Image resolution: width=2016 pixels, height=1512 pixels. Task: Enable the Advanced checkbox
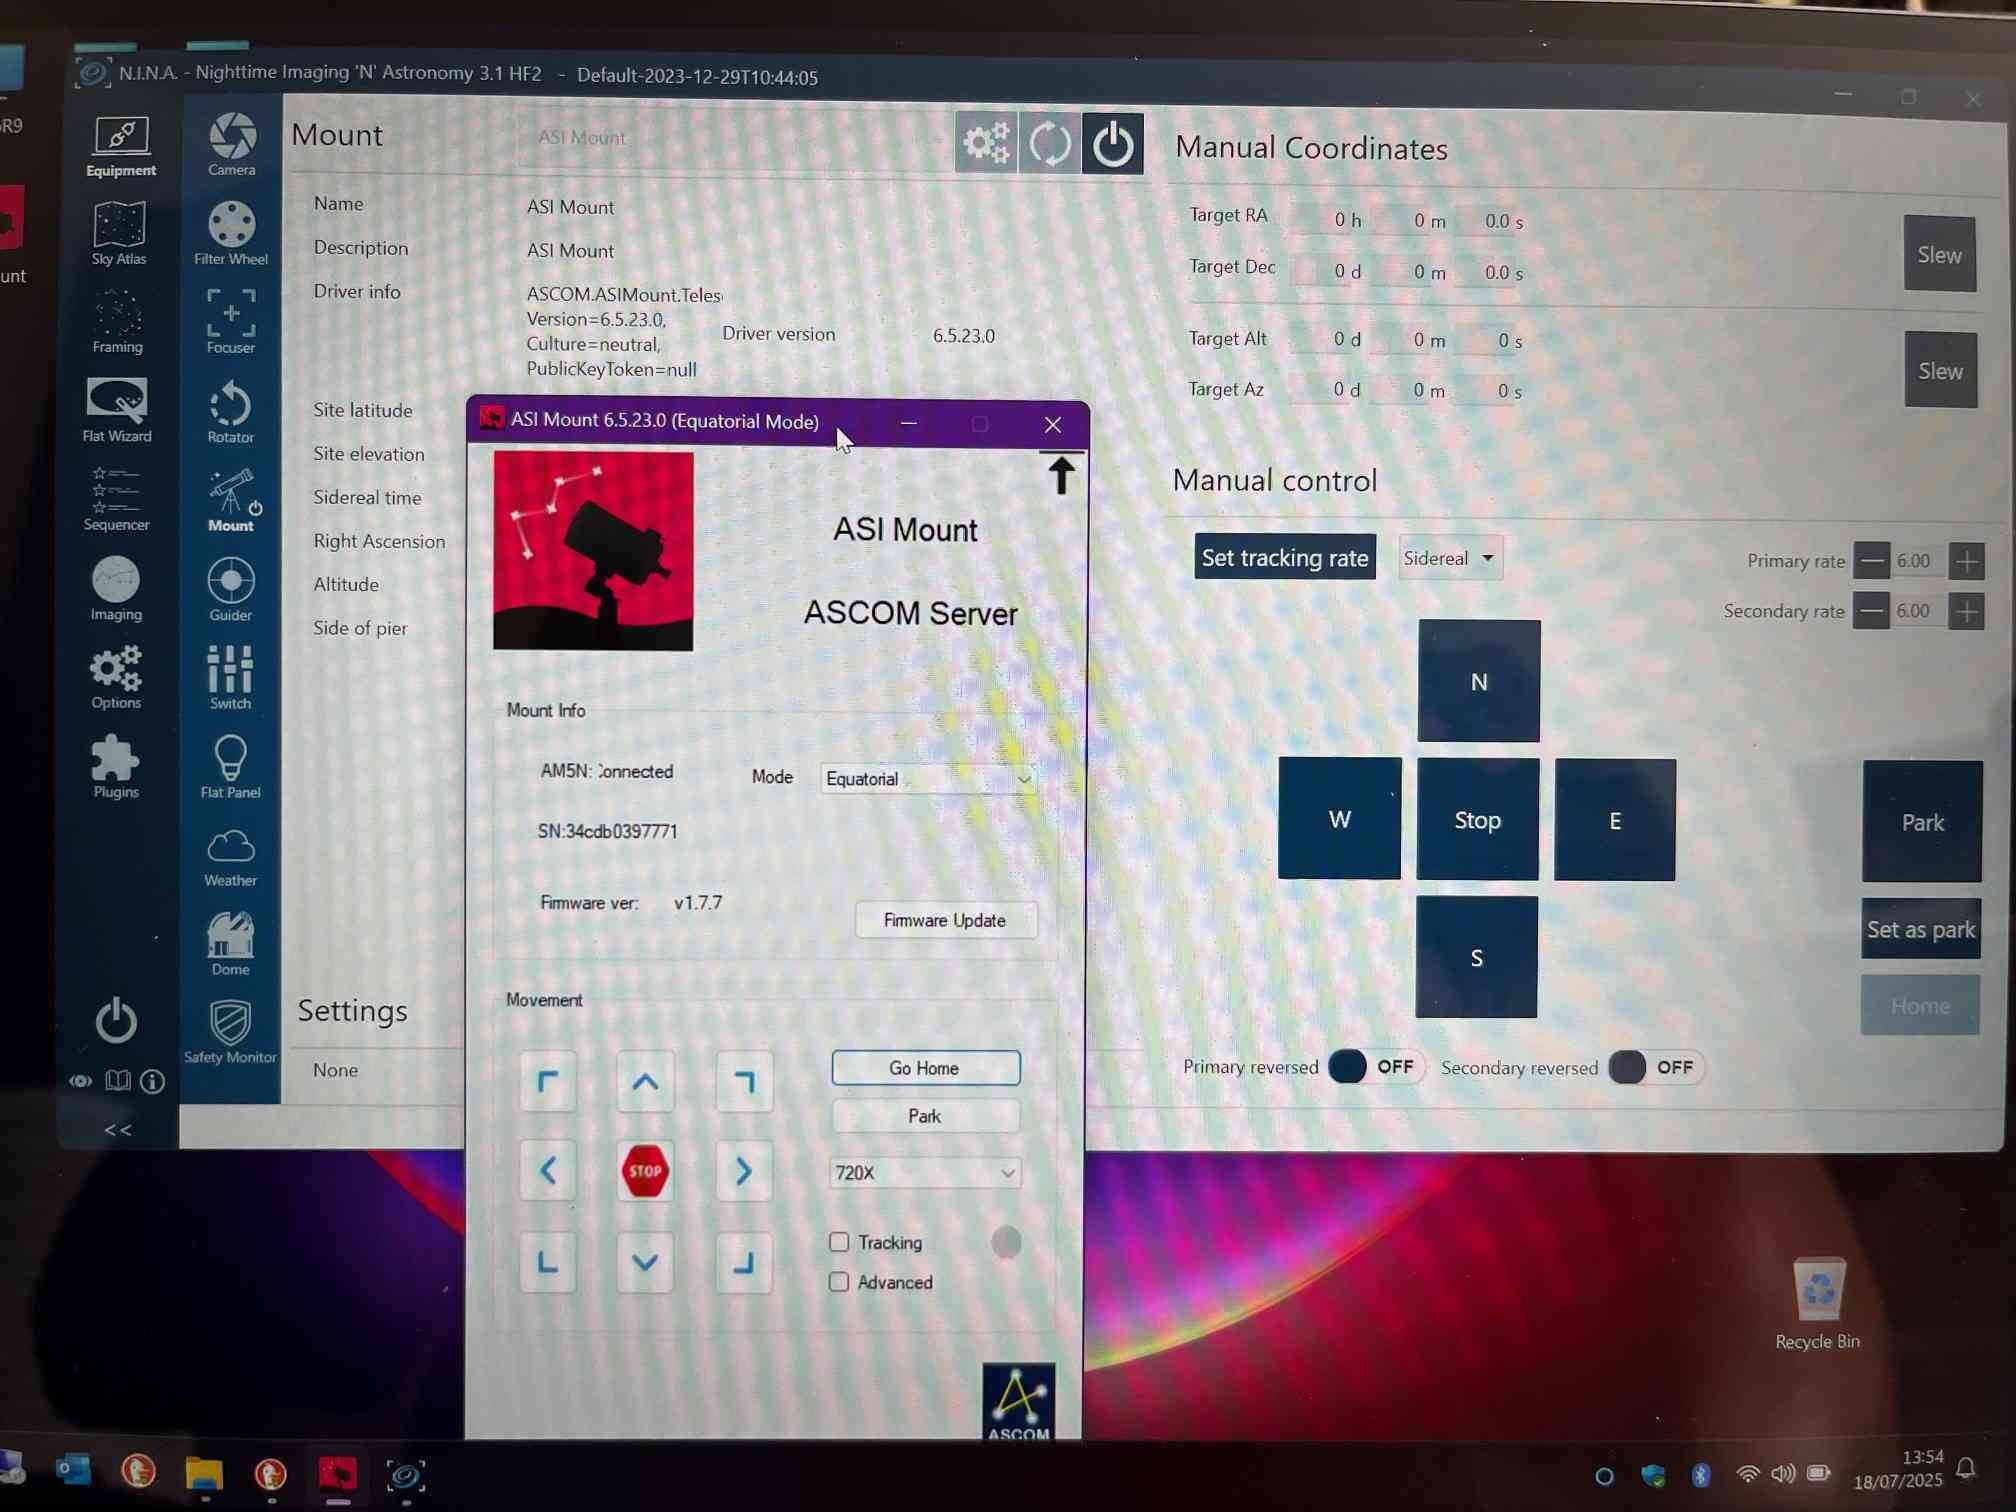[839, 1282]
